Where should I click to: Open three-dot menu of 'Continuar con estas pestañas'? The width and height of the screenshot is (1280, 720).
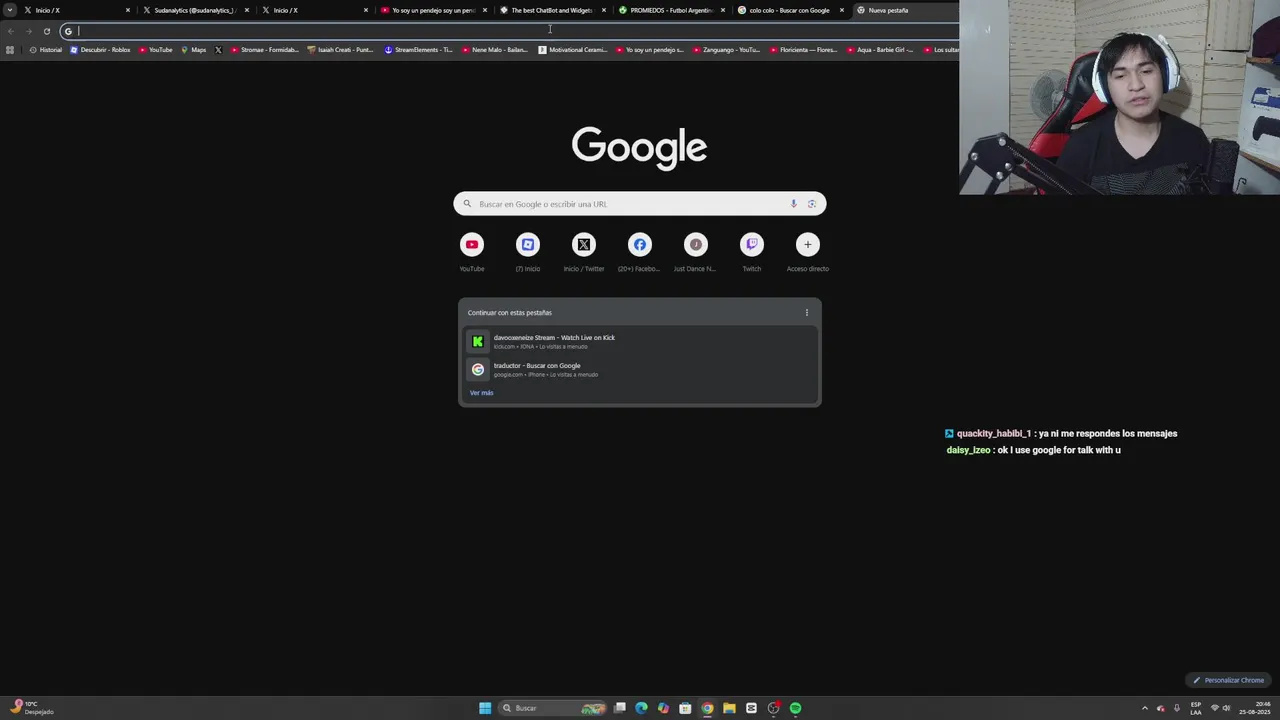807,312
